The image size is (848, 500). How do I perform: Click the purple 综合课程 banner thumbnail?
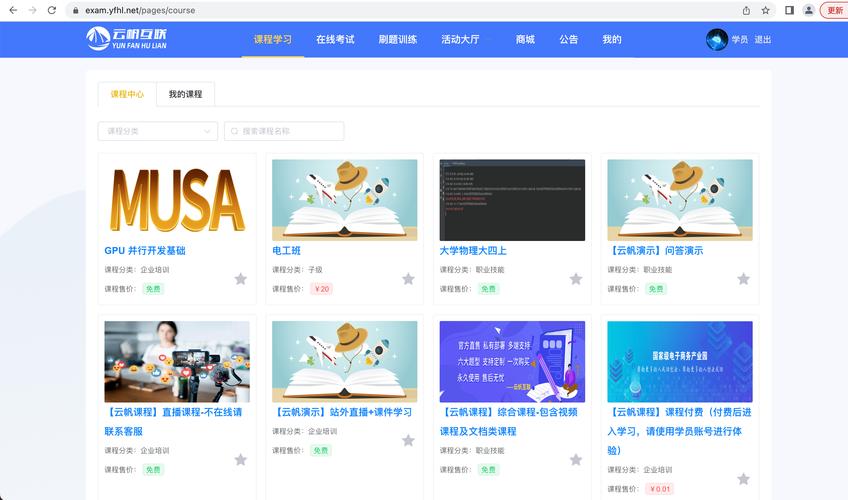(x=512, y=362)
